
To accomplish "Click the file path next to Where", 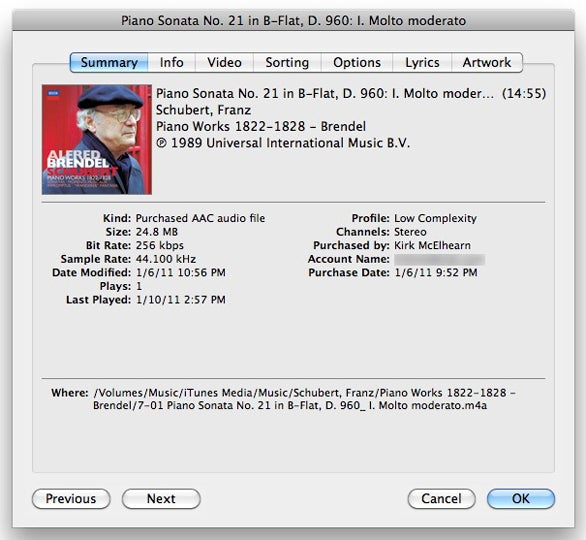I will [304, 399].
